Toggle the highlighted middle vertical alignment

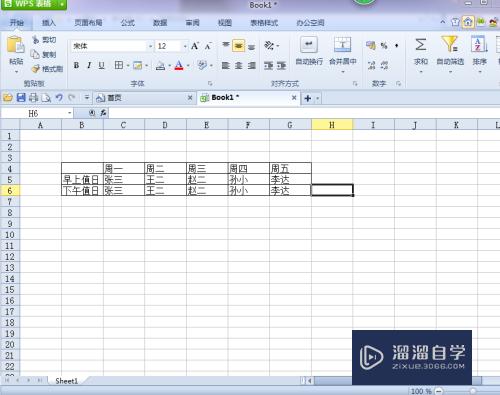point(238,46)
